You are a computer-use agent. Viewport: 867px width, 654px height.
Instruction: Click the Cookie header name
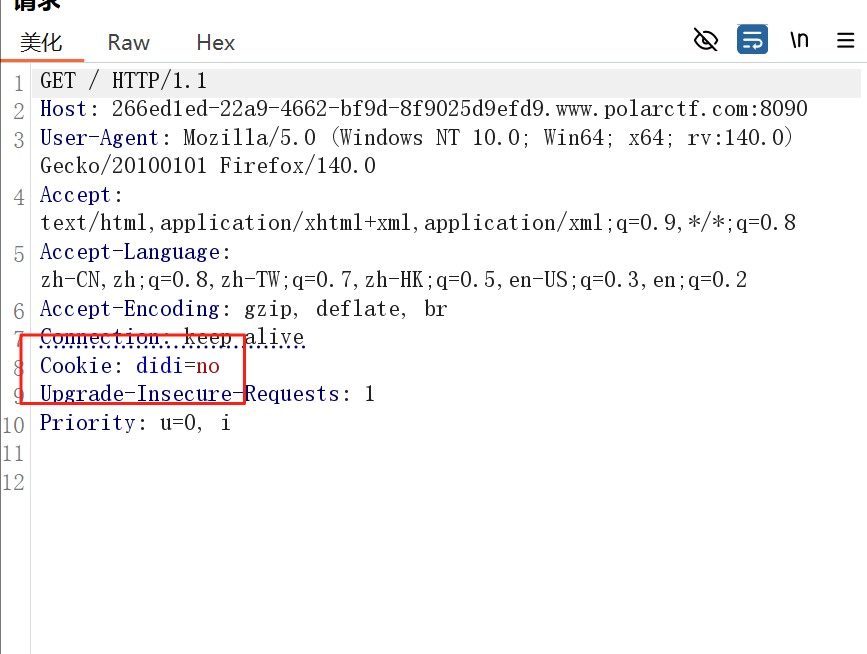75,365
